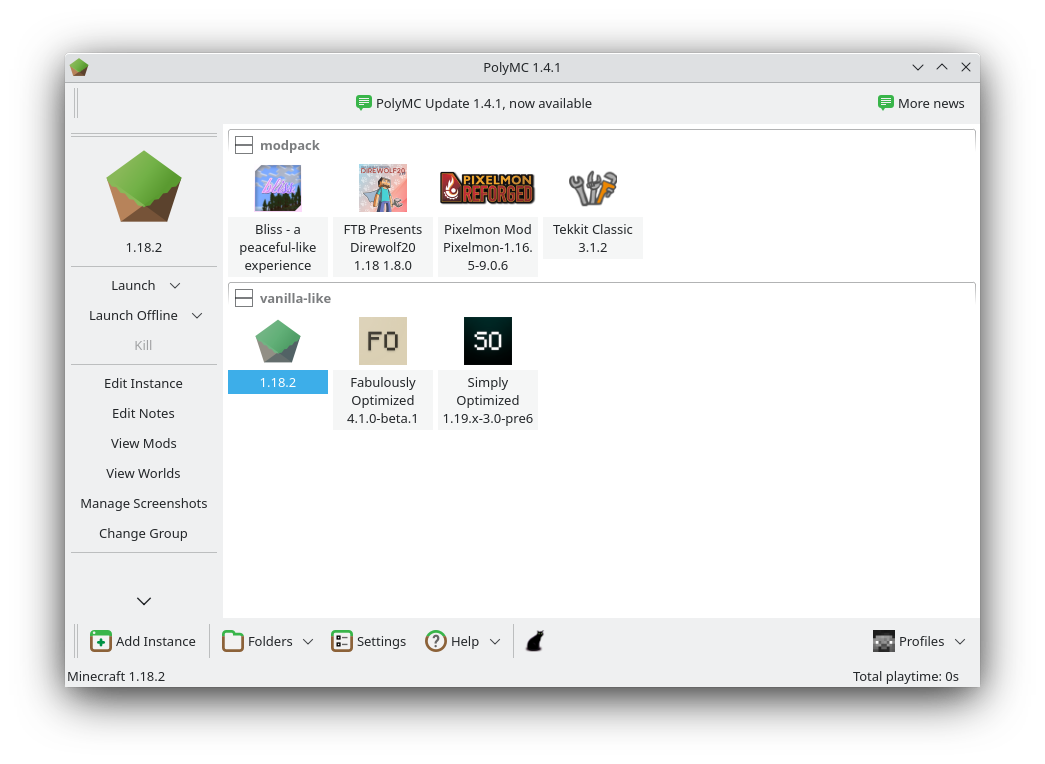Click the Bliss peaceful-like experience icon
This screenshot has height=764, width=1045.
coord(277,187)
